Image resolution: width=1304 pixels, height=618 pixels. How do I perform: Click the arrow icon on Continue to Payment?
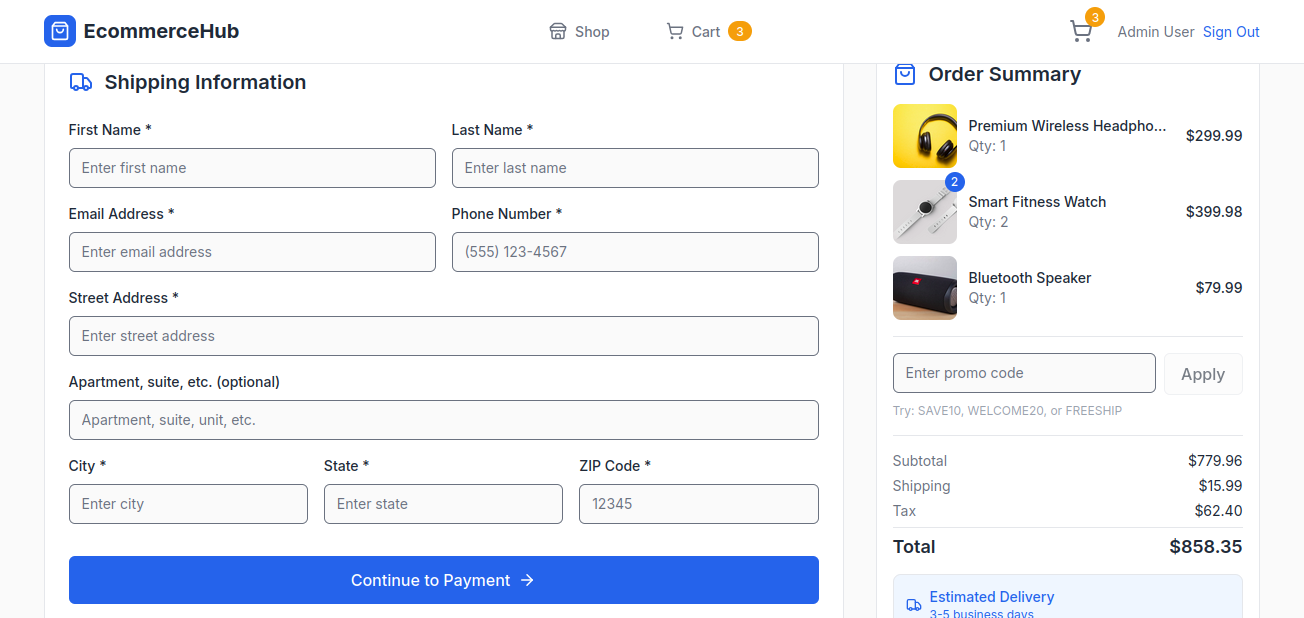point(528,580)
